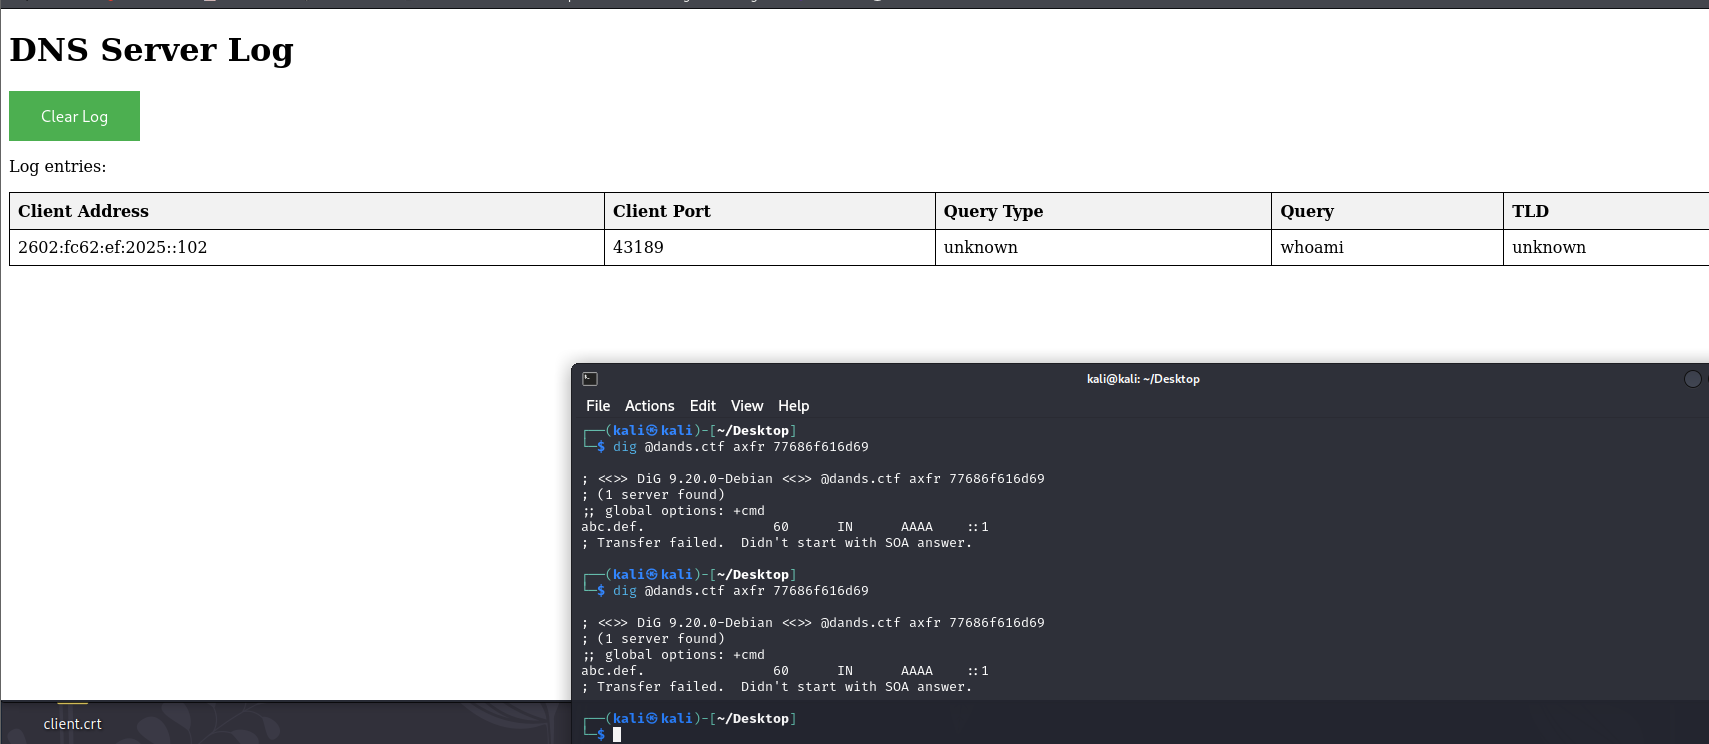This screenshot has height=744, width=1709.
Task: Click the kali@kali: ~/Desktop terminal title
Action: click(1143, 379)
